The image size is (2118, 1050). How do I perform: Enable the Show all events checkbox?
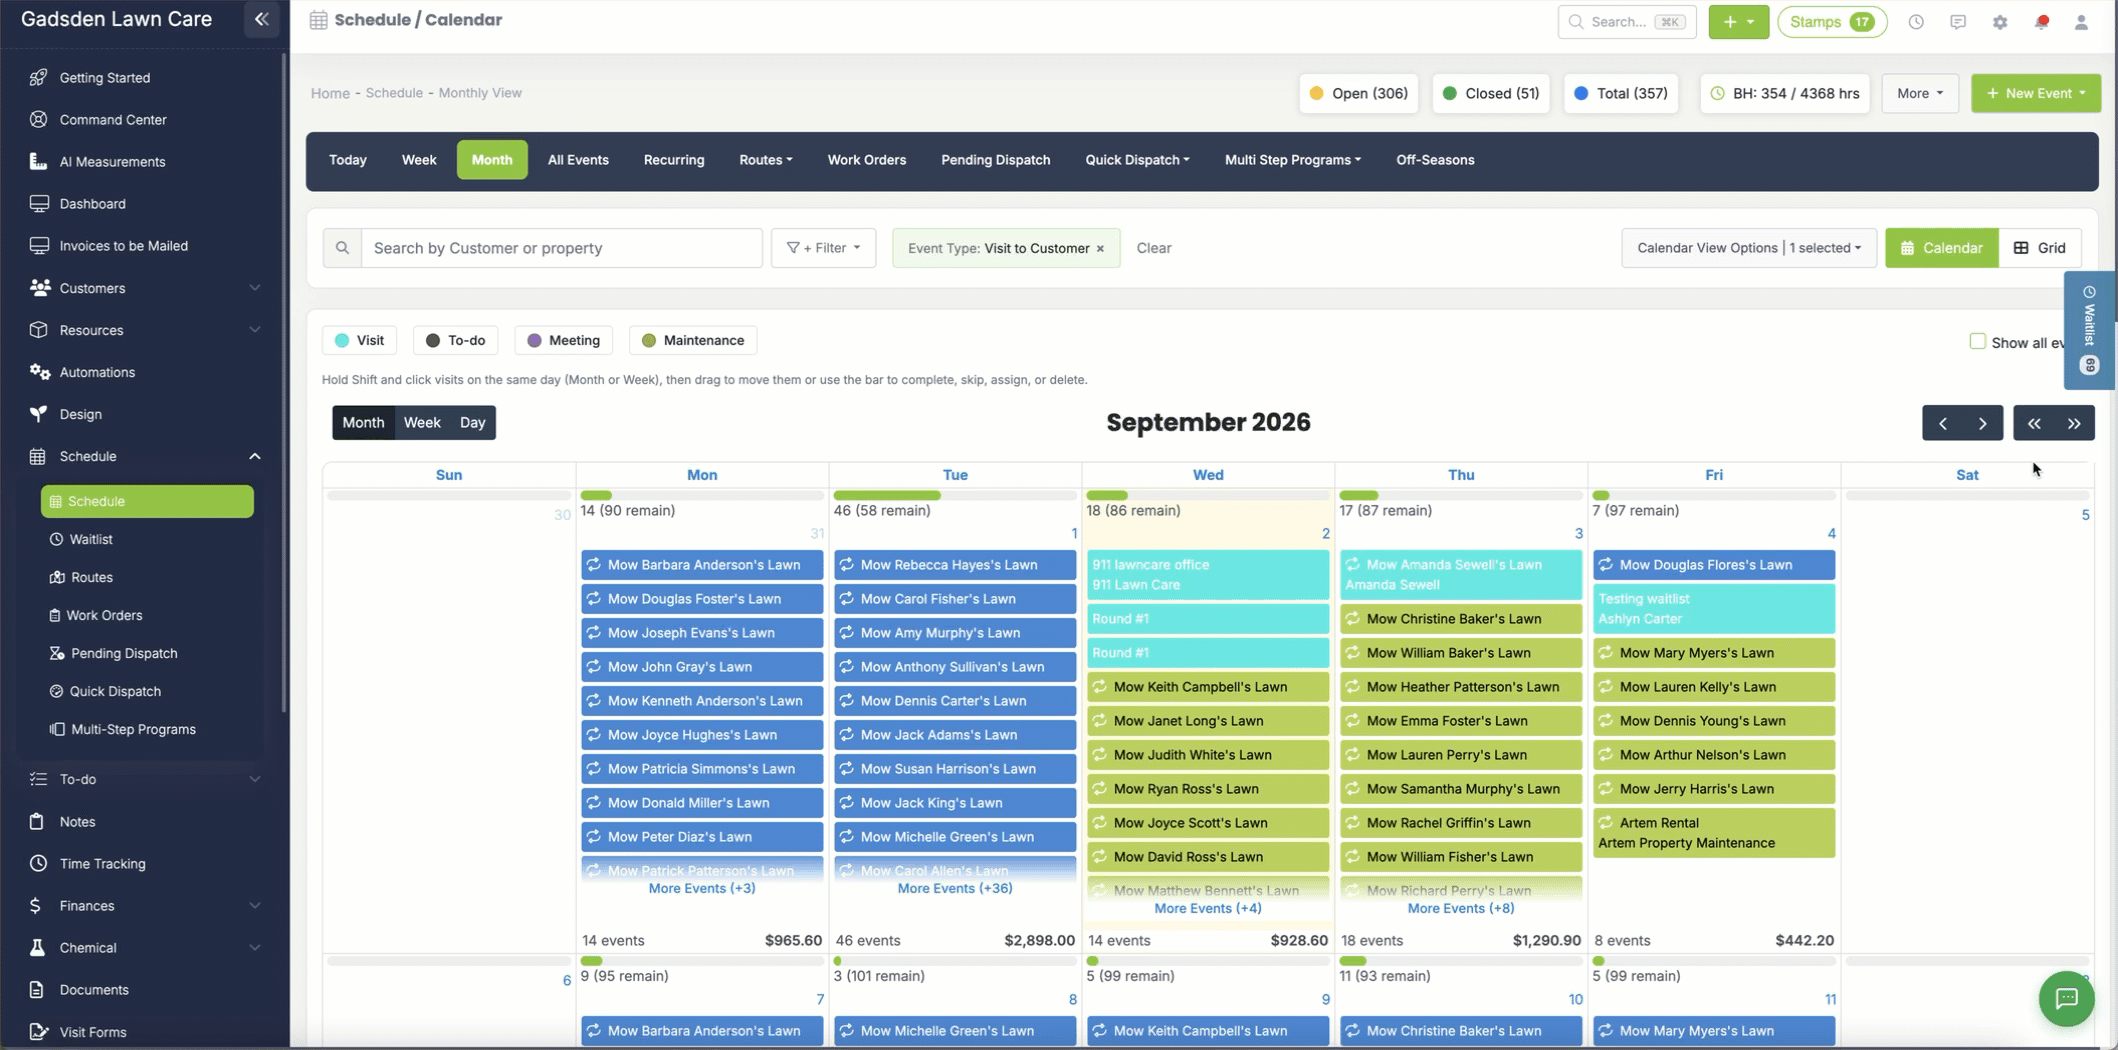pyautogui.click(x=1977, y=341)
